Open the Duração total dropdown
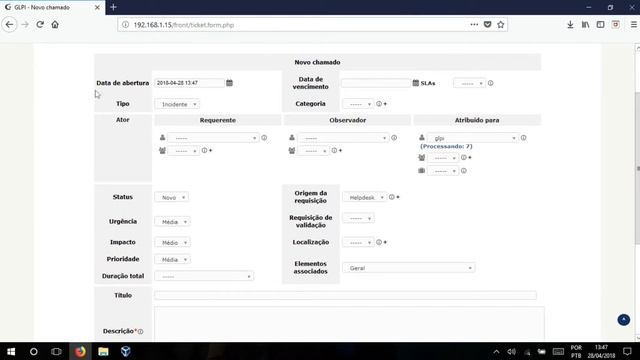640x360 pixels. pyautogui.click(x=204, y=276)
